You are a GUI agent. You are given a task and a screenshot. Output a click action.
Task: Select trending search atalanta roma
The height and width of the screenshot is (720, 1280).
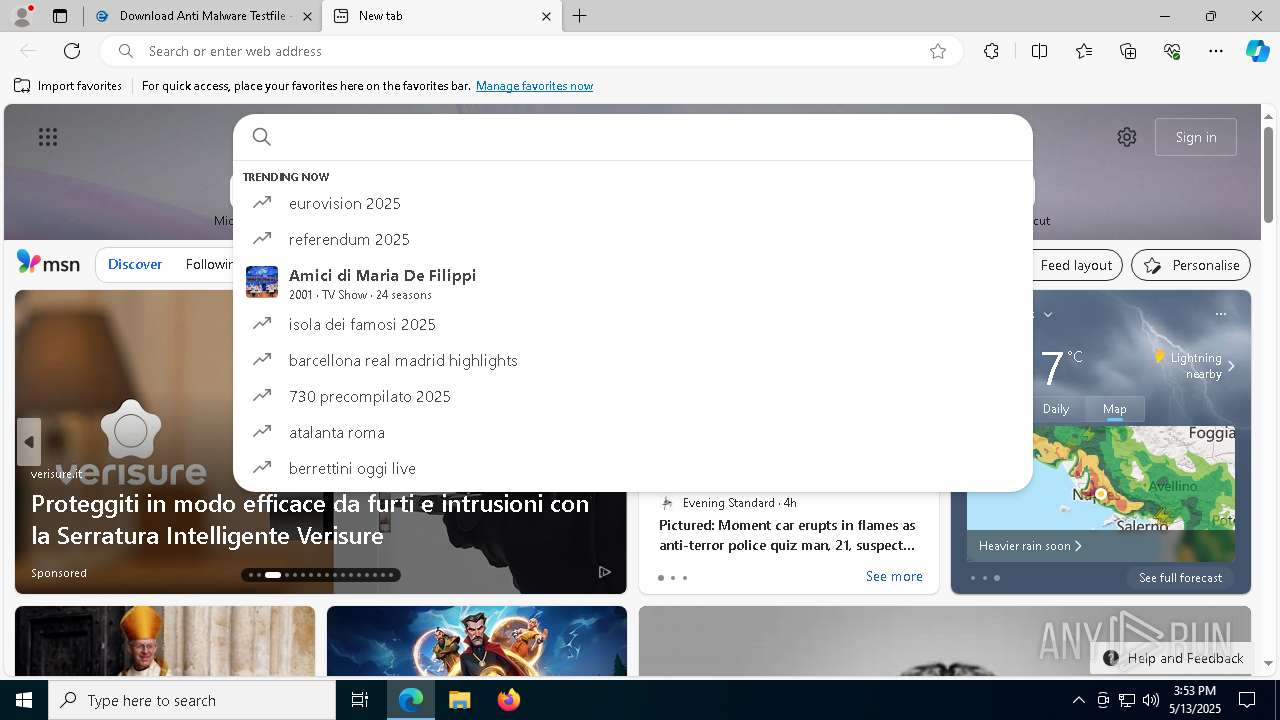[x=632, y=432]
